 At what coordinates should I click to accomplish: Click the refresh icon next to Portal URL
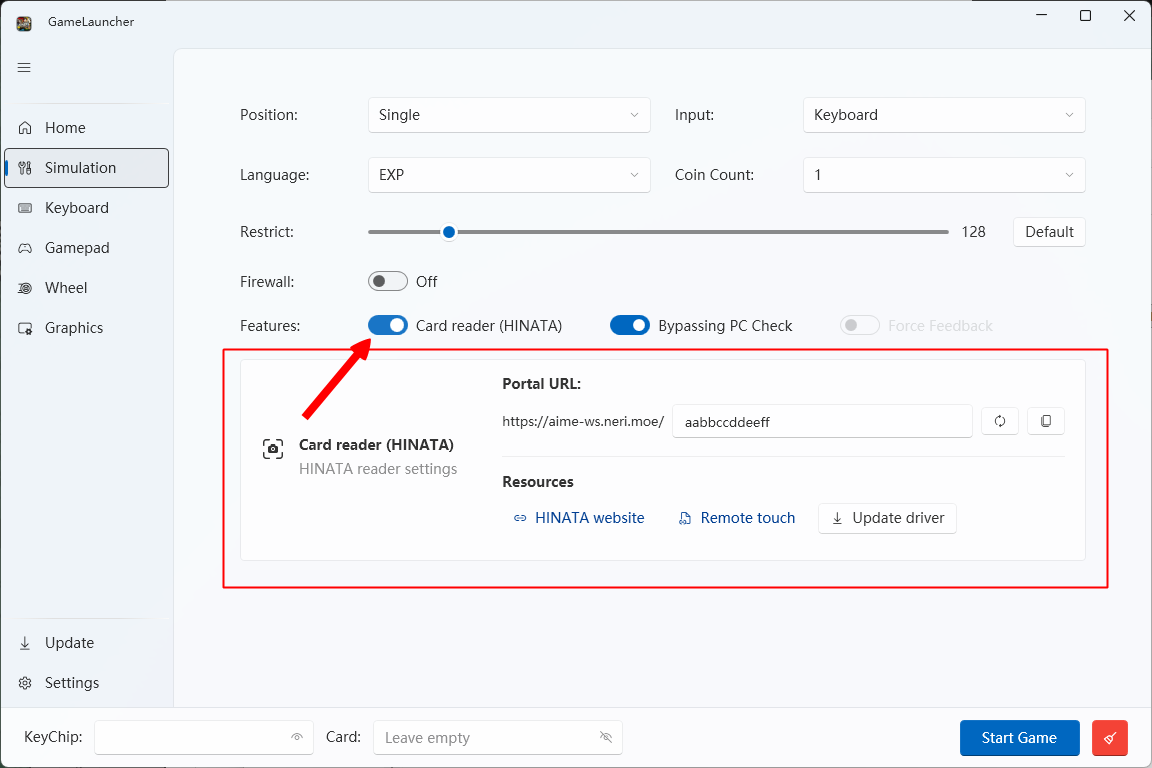[1000, 421]
